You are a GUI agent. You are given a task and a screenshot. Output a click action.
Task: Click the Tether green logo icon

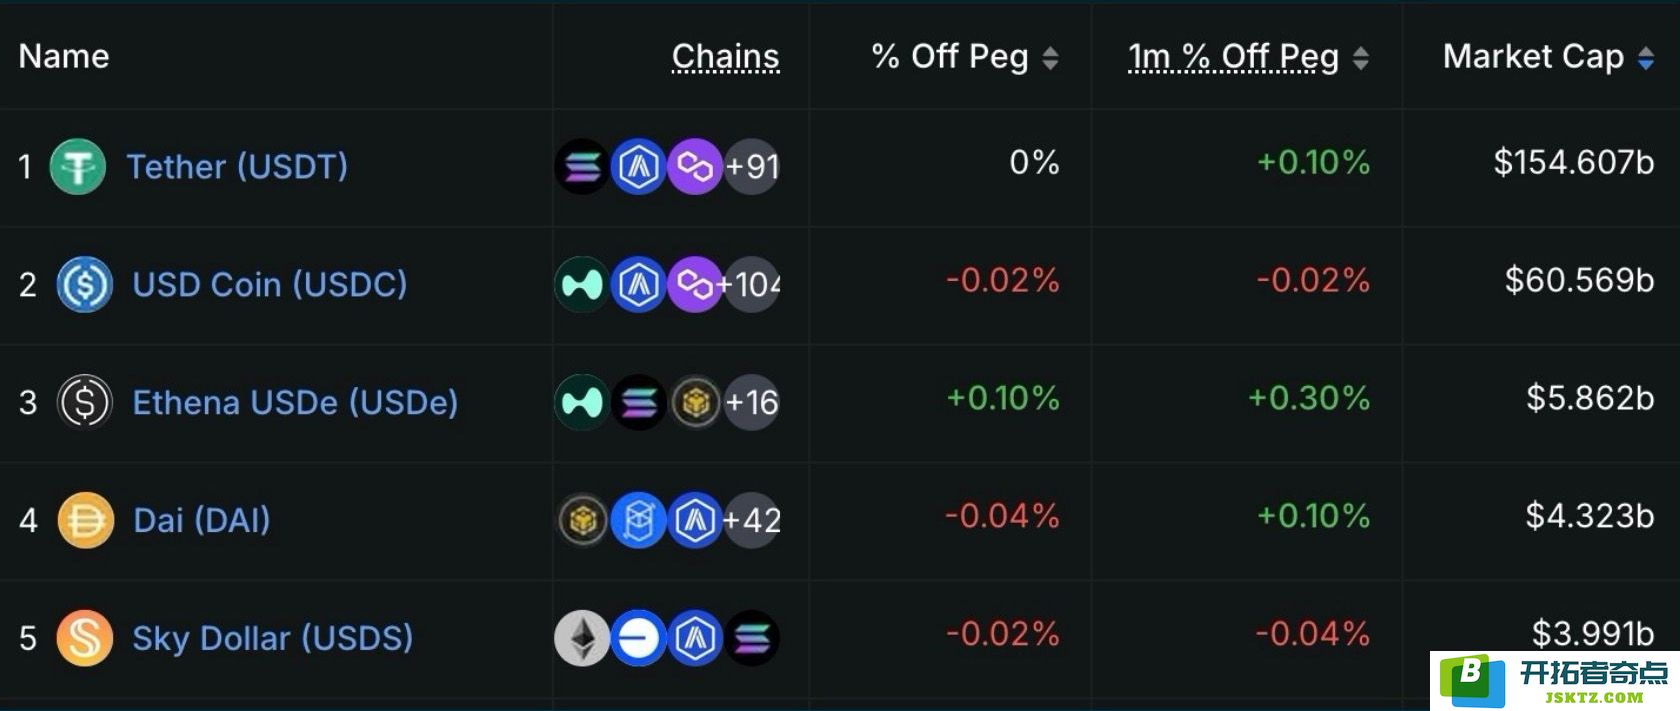point(78,166)
